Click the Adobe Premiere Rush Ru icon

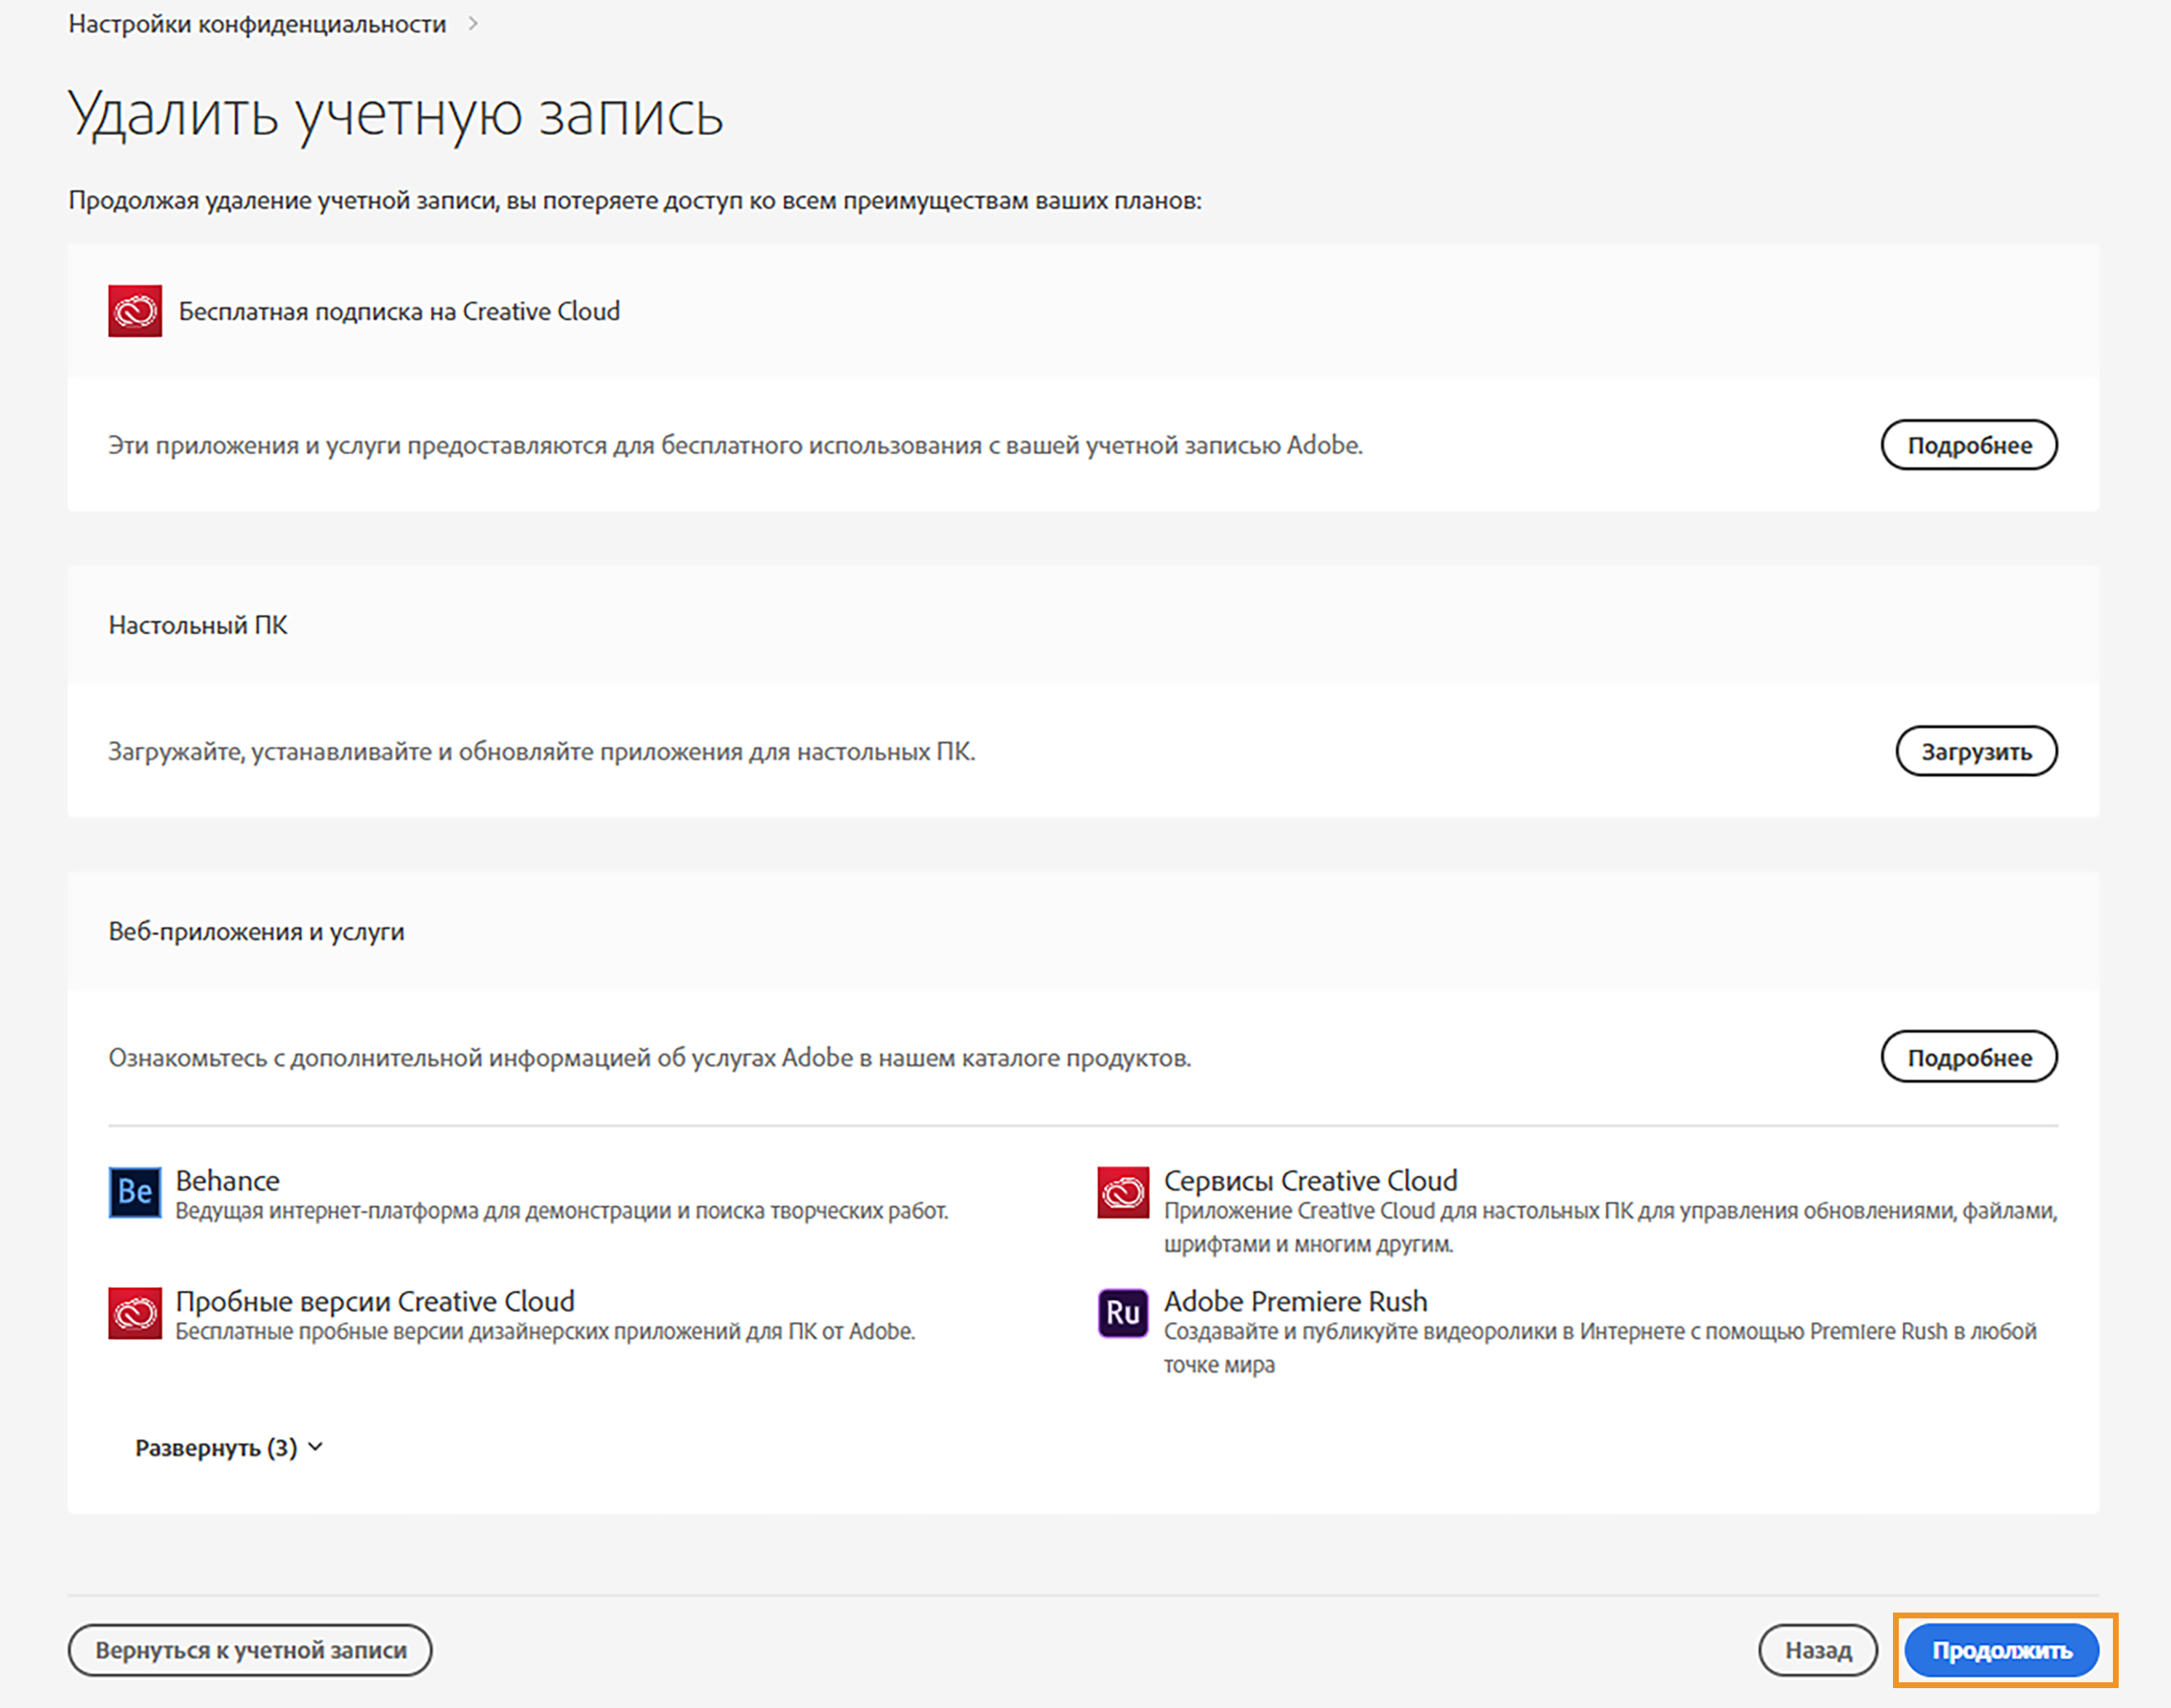pos(1123,1313)
